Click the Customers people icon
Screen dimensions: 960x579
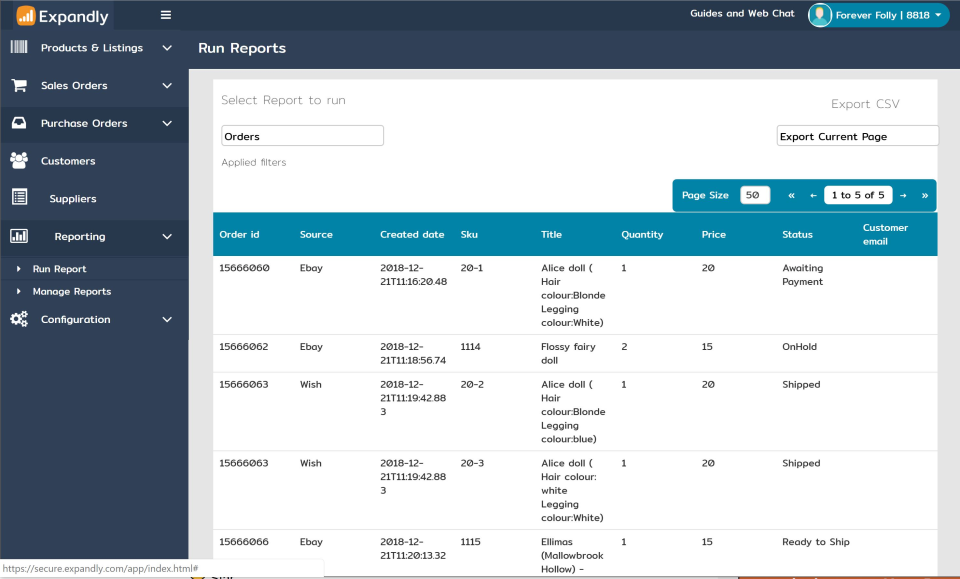(18, 160)
